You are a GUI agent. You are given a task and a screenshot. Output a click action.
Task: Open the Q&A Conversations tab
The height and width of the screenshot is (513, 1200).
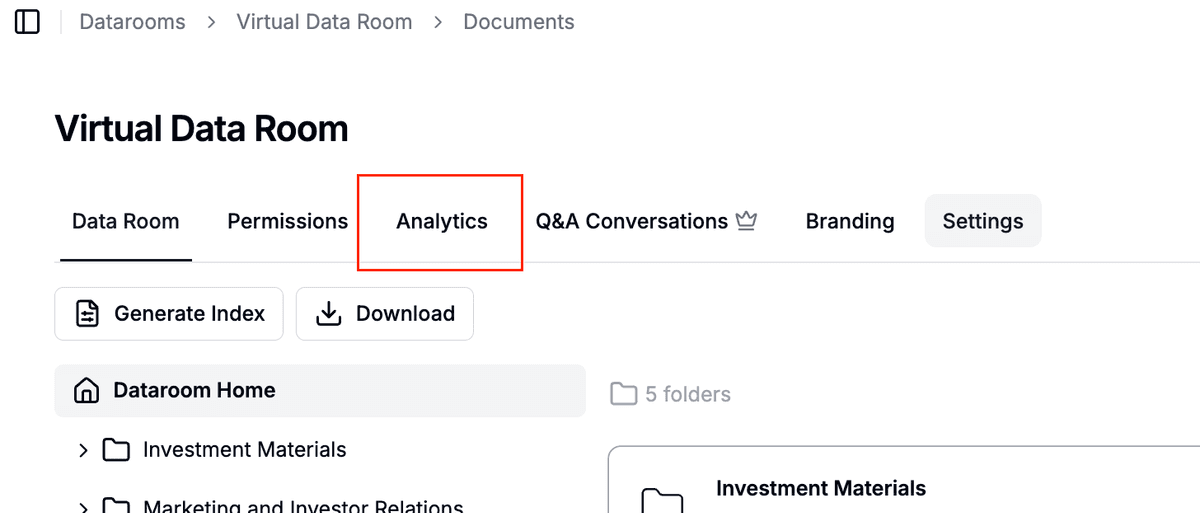[631, 221]
